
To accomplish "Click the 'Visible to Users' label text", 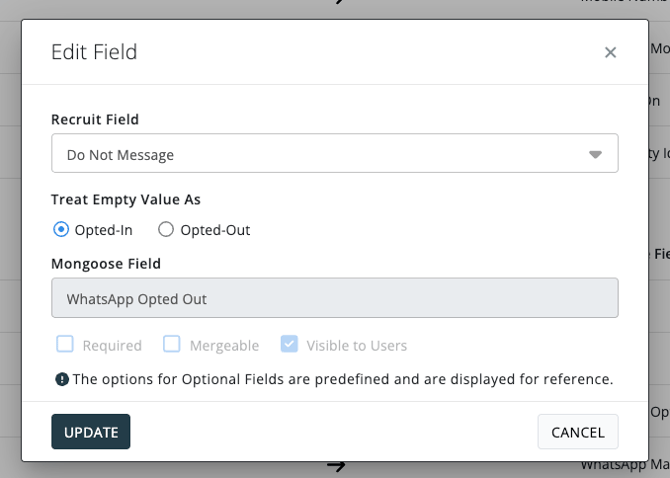I will [357, 346].
